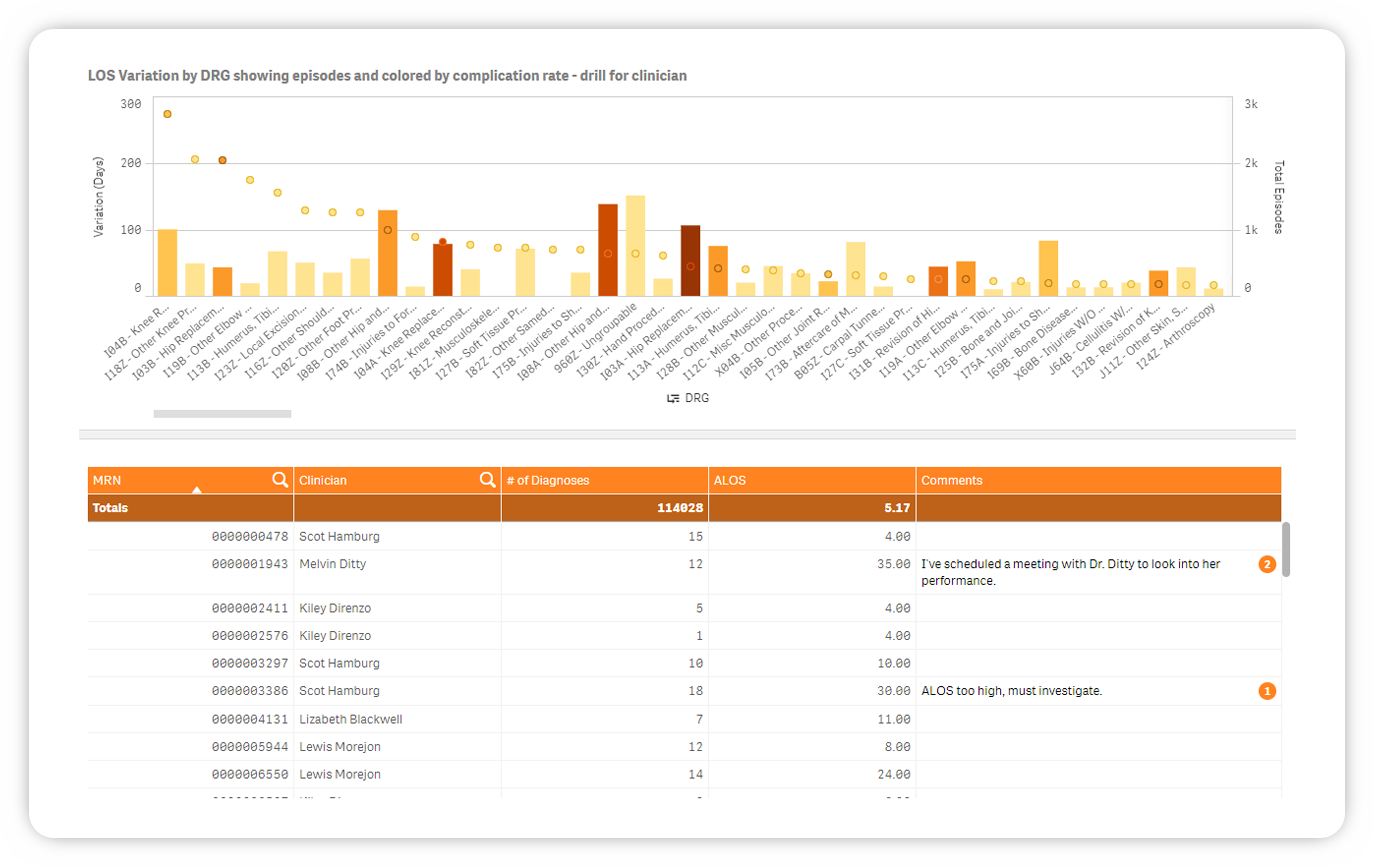Click the table's vertical scrollbar thumb
The width and height of the screenshot is (1374, 867).
pyautogui.click(x=1287, y=548)
